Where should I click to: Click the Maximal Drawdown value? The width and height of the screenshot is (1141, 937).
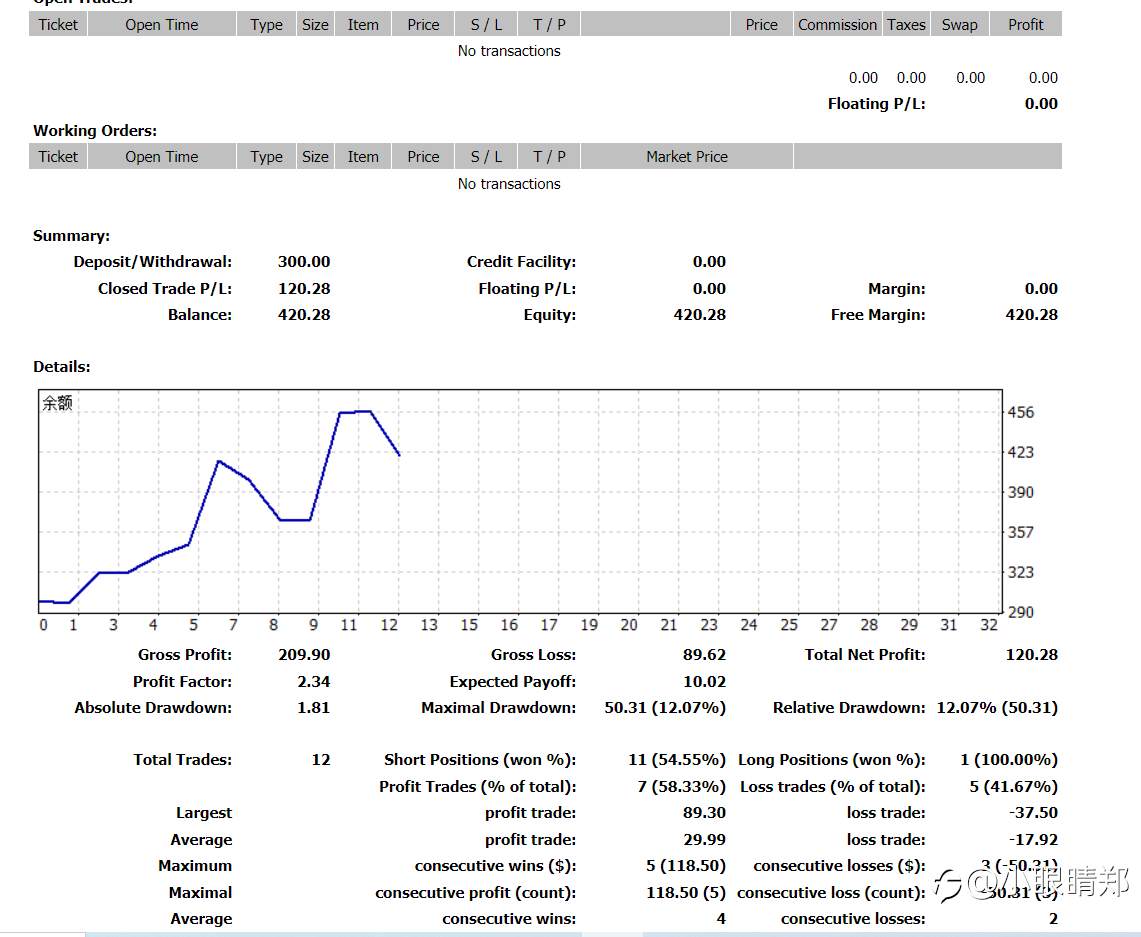665,708
